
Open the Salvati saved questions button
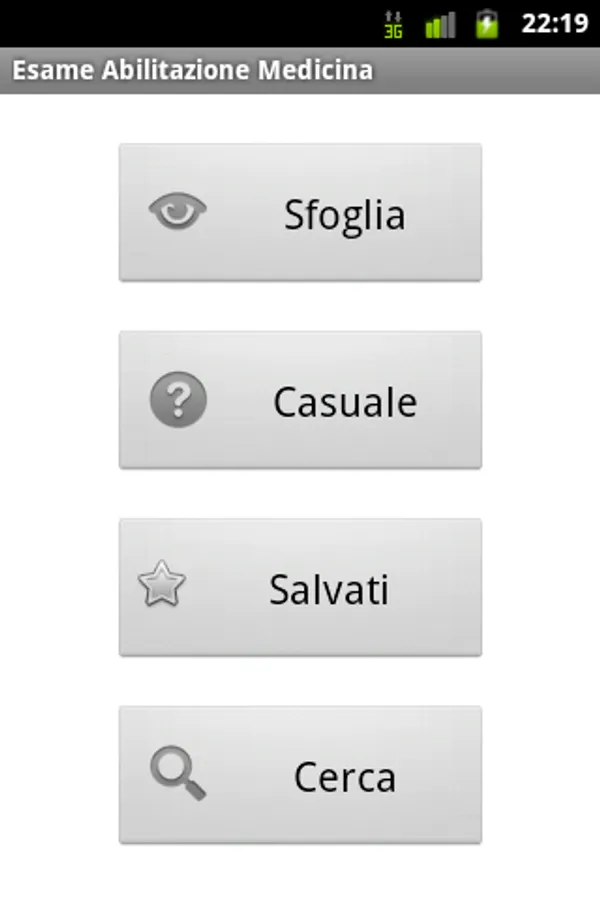[300, 587]
